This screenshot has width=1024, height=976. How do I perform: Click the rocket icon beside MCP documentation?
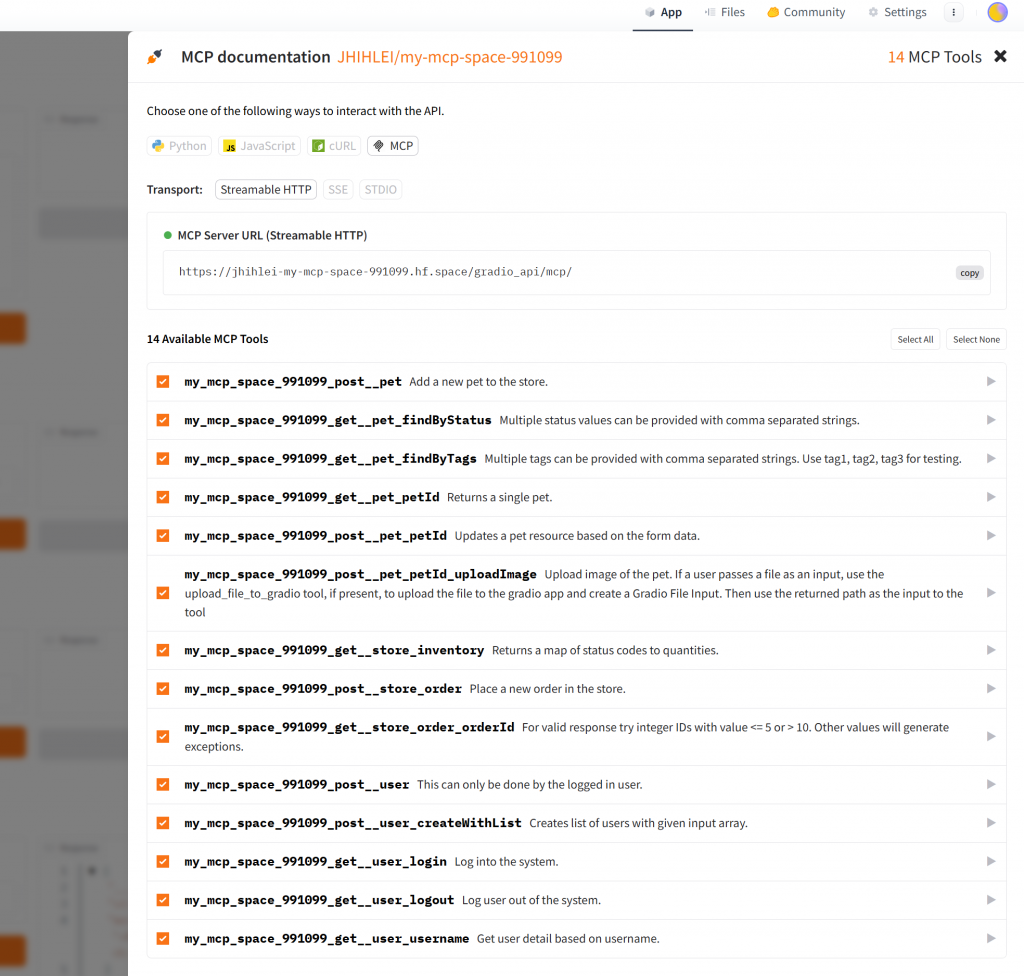[155, 57]
